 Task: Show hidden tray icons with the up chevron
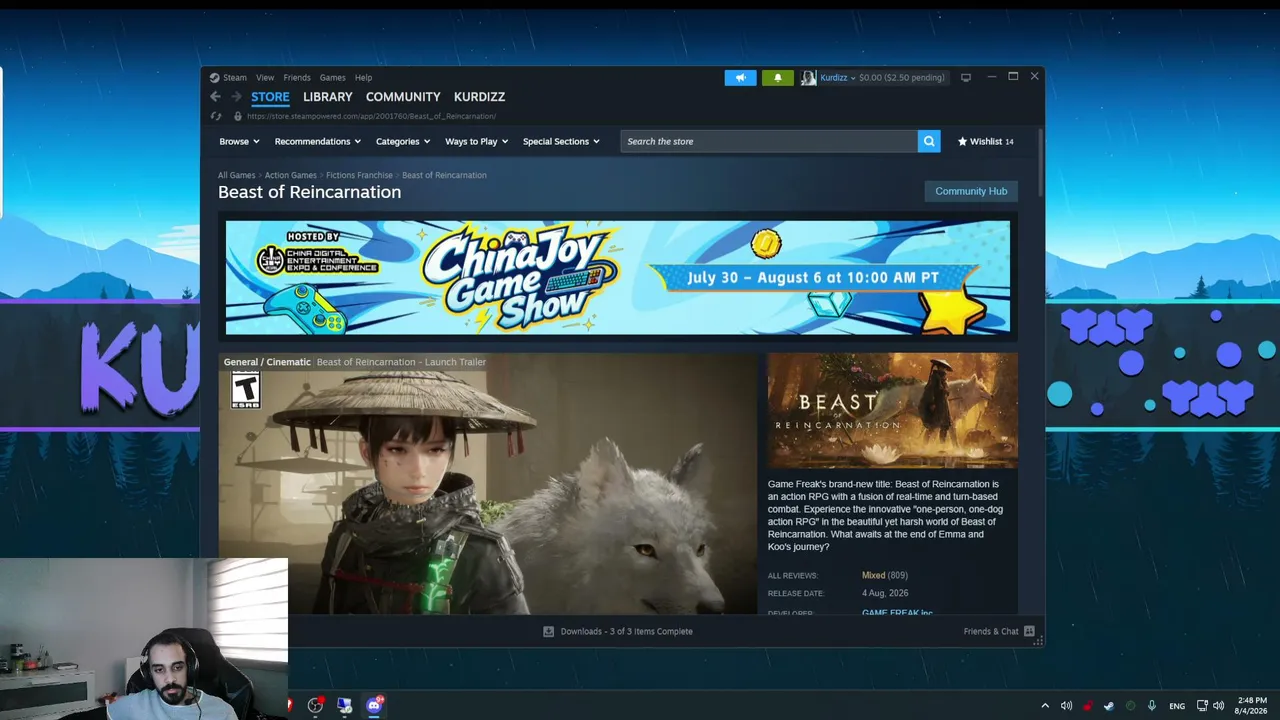tap(1045, 705)
